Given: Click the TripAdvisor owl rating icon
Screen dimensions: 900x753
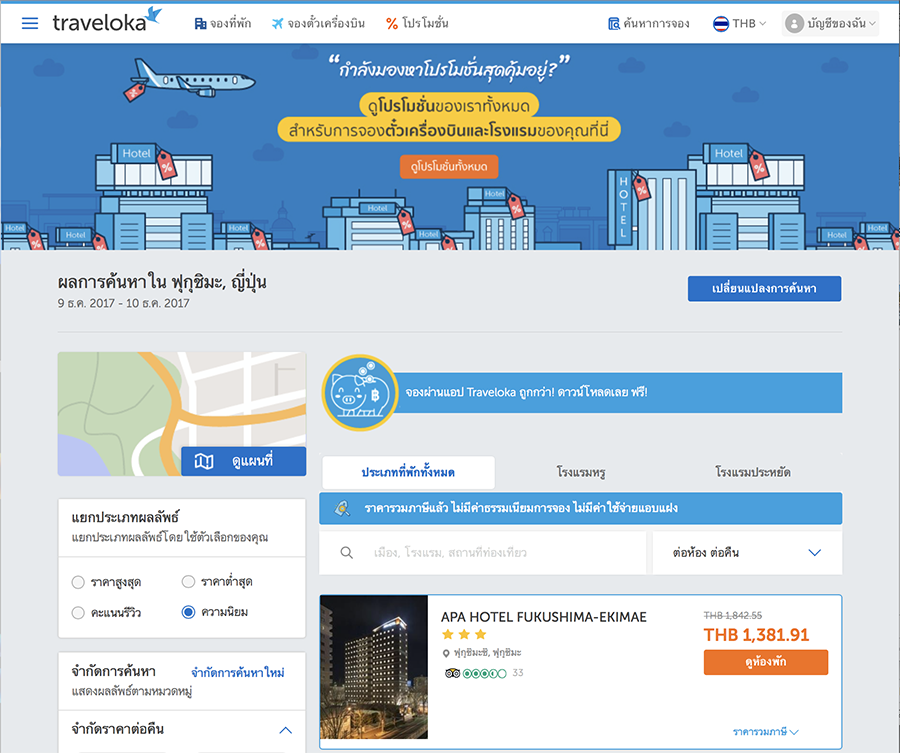Looking at the screenshot, I should point(452,673).
